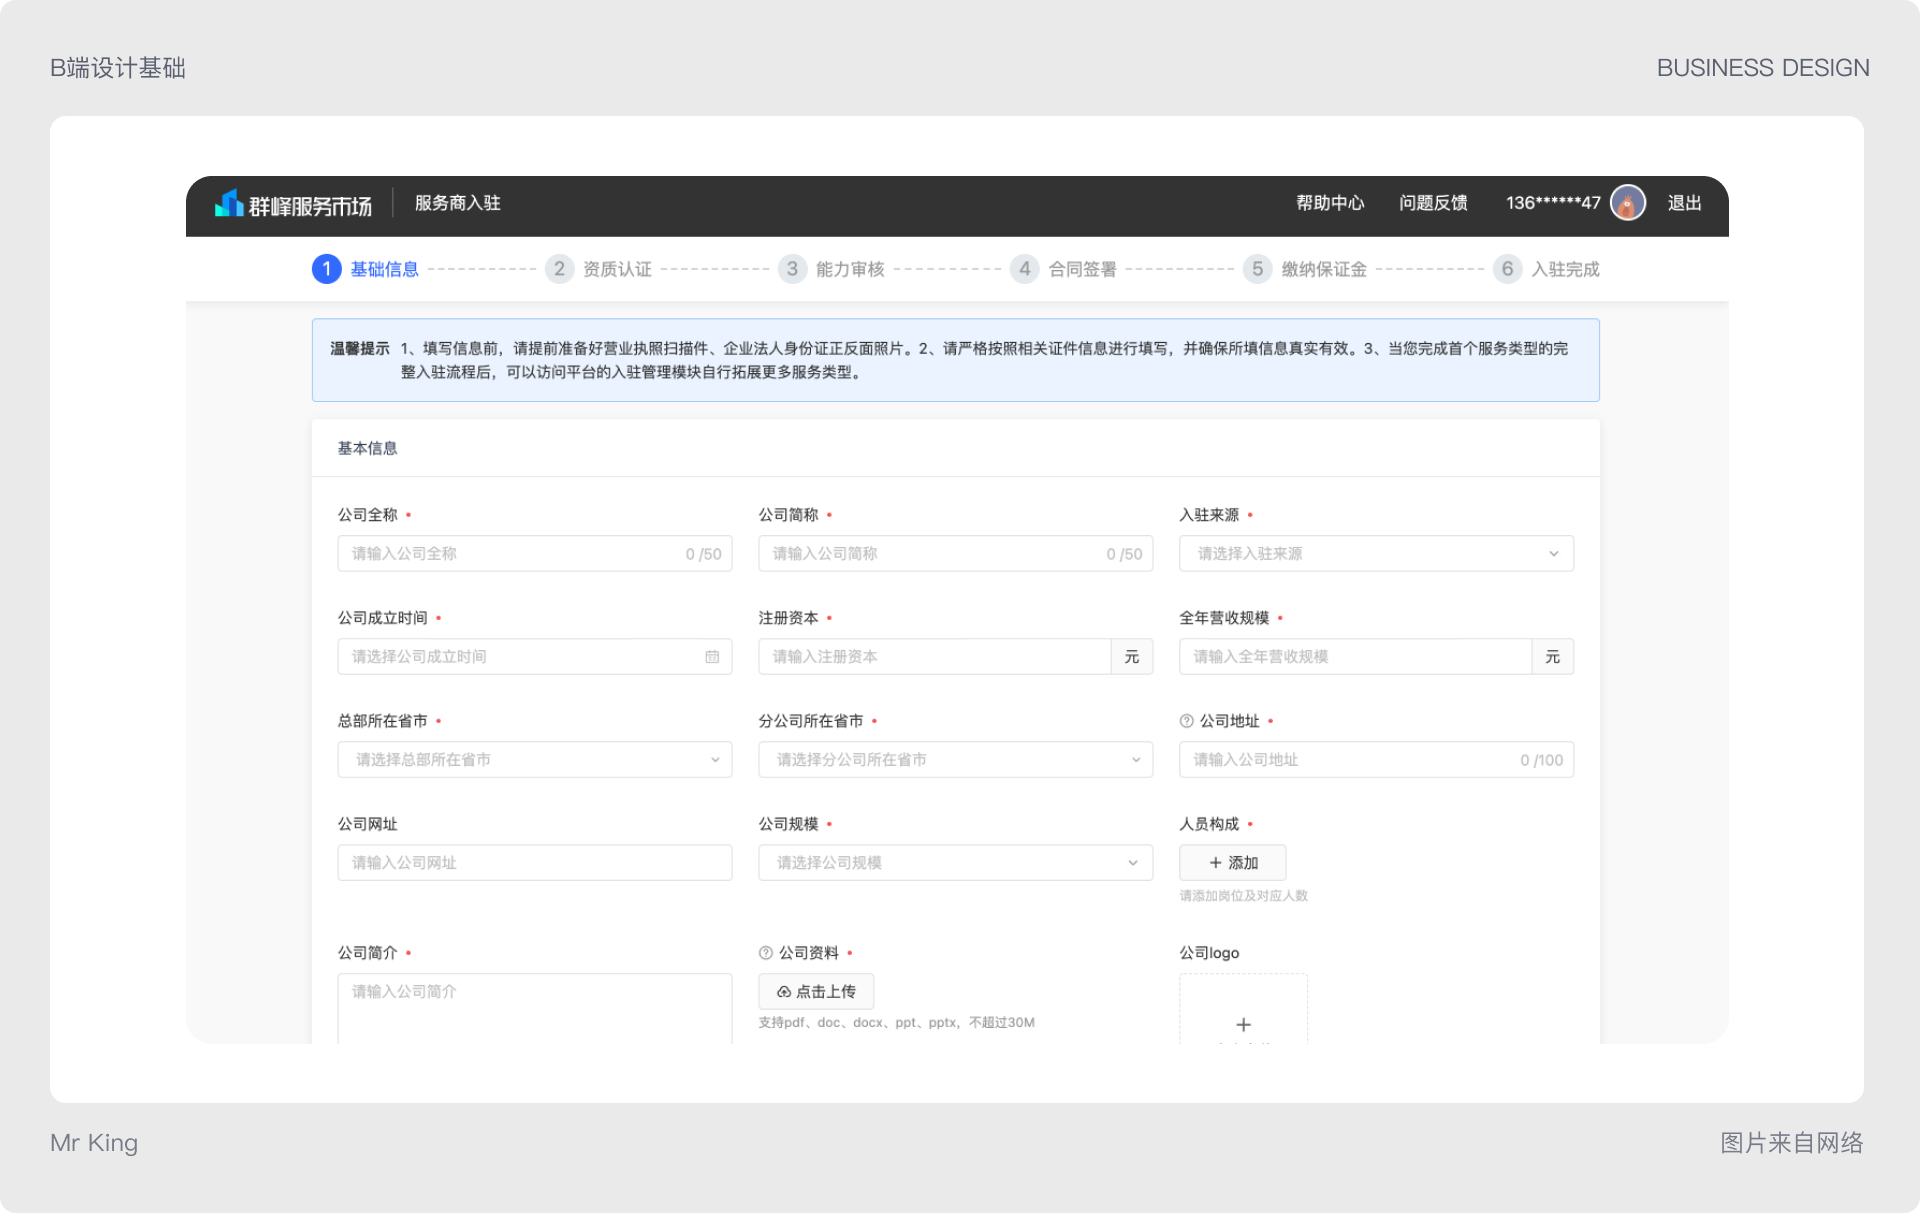Select the 合同签署 step label
Screen dimensions: 1920x1213
click(x=1082, y=269)
